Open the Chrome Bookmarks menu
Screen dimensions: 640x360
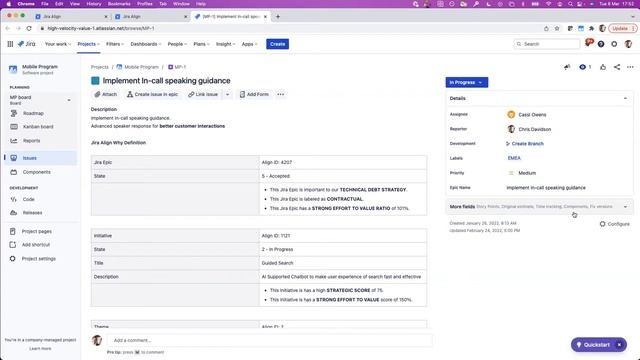click(119, 4)
